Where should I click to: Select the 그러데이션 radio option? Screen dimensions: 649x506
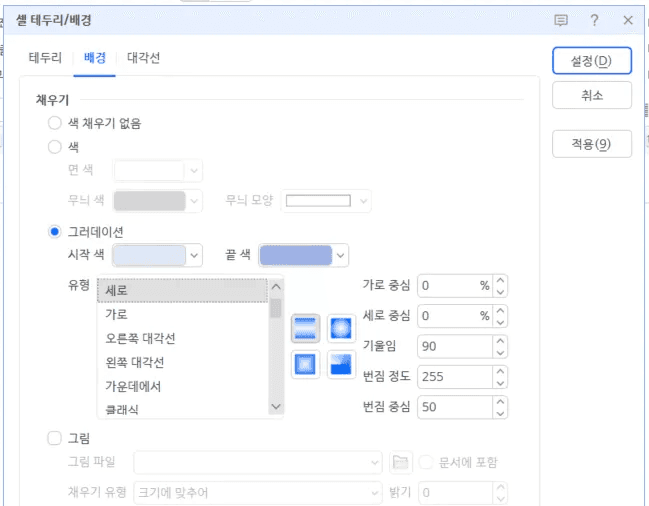pyautogui.click(x=55, y=232)
